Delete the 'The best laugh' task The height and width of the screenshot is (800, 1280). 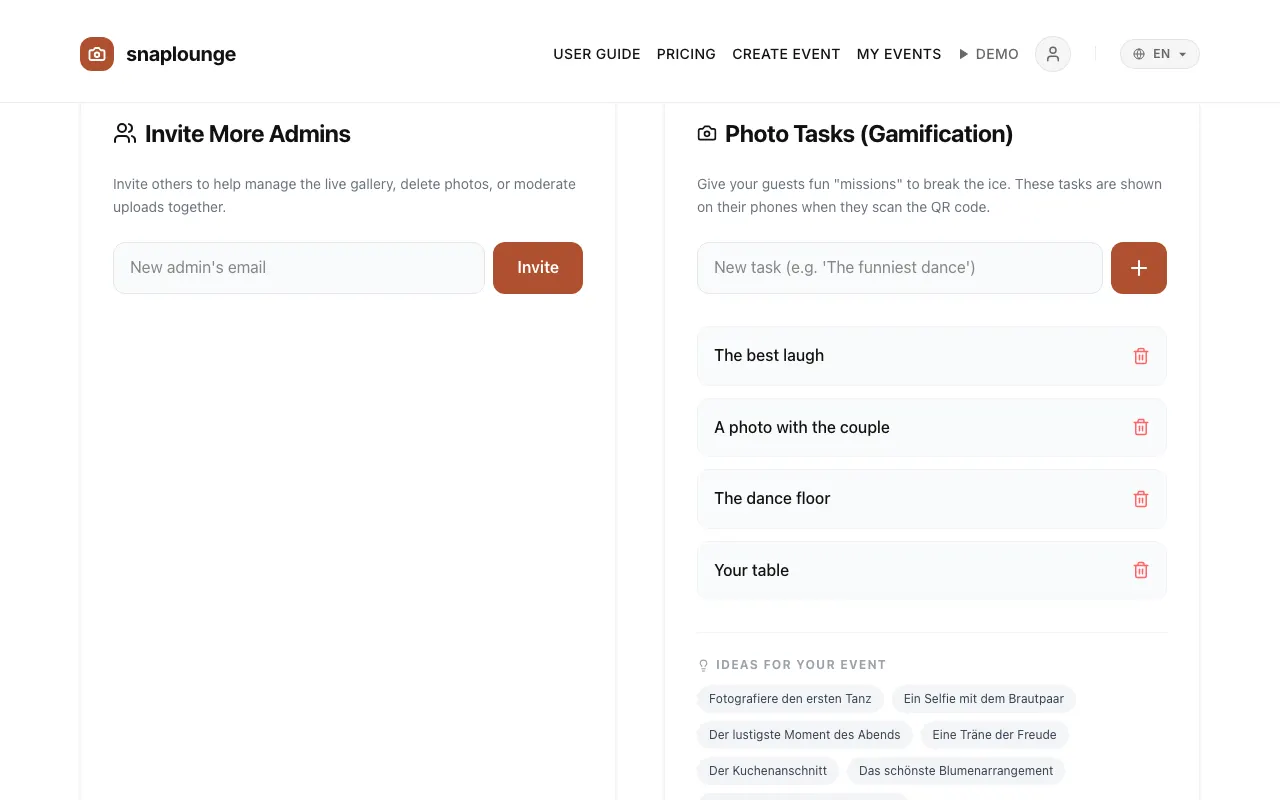click(1141, 356)
